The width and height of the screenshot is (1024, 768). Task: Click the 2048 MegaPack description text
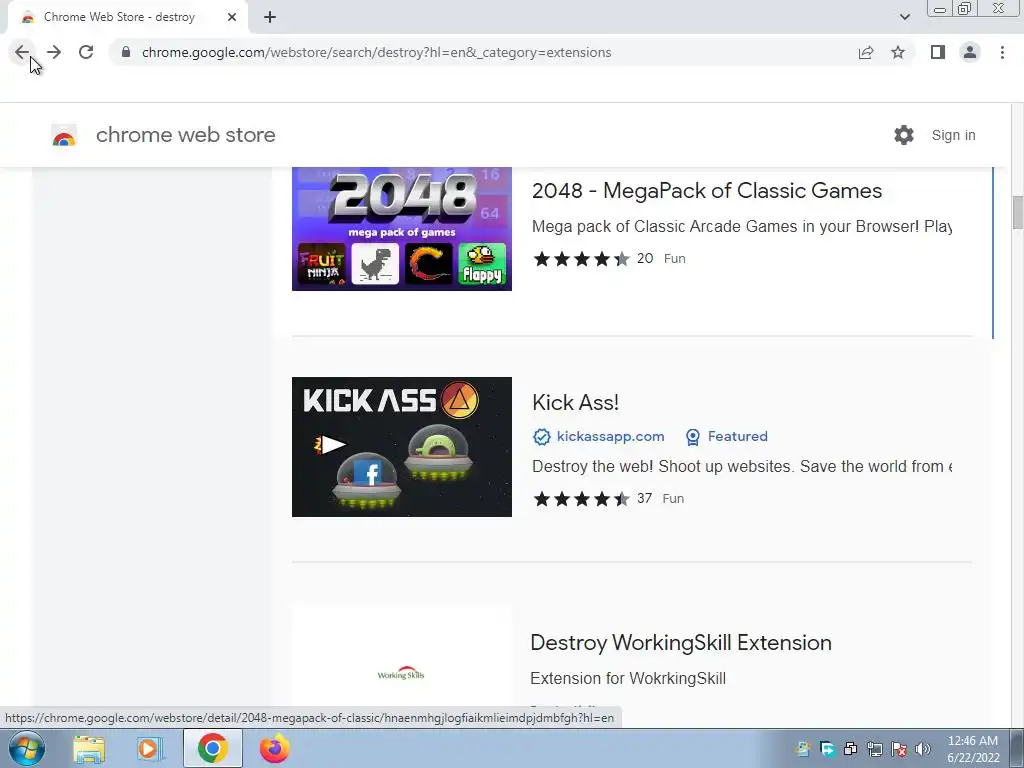[x=742, y=227]
